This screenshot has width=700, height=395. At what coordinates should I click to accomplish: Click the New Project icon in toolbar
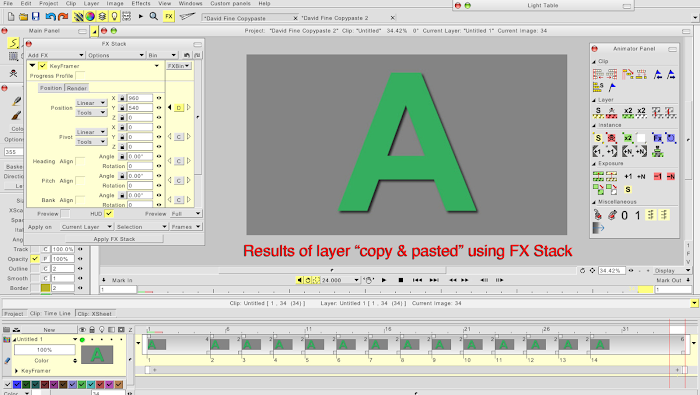point(11,17)
